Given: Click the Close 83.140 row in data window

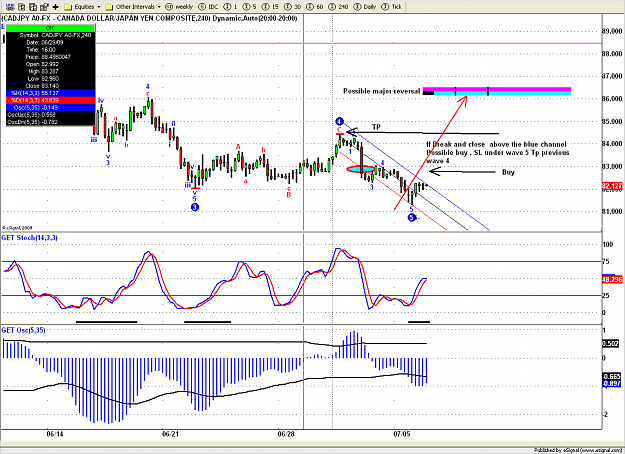Looking at the screenshot, I should click(50, 86).
